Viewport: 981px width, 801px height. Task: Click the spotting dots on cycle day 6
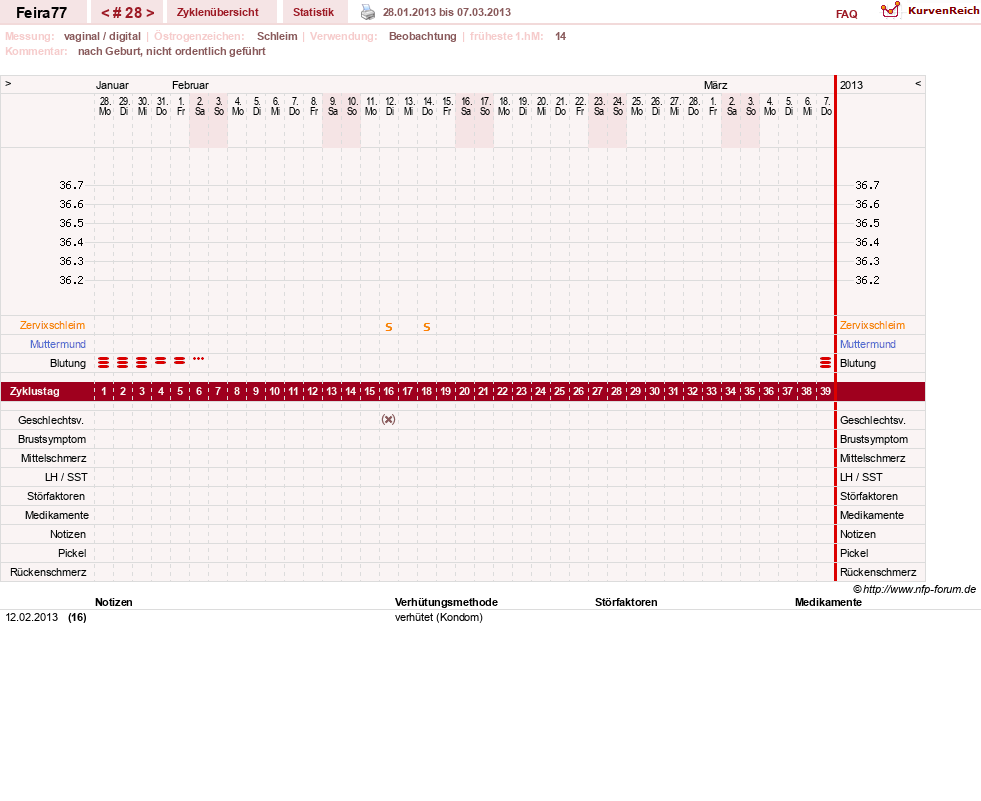click(198, 359)
